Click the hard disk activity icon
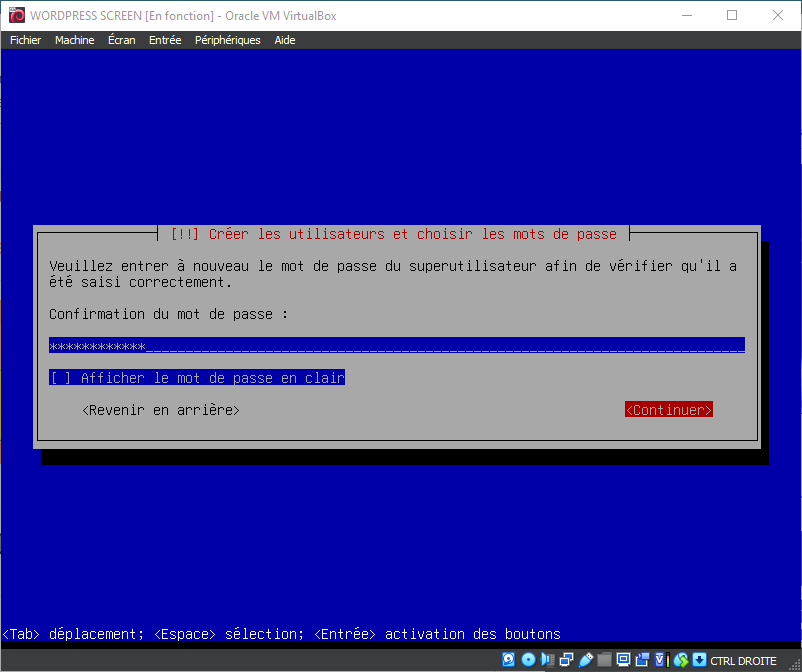 coord(509,660)
